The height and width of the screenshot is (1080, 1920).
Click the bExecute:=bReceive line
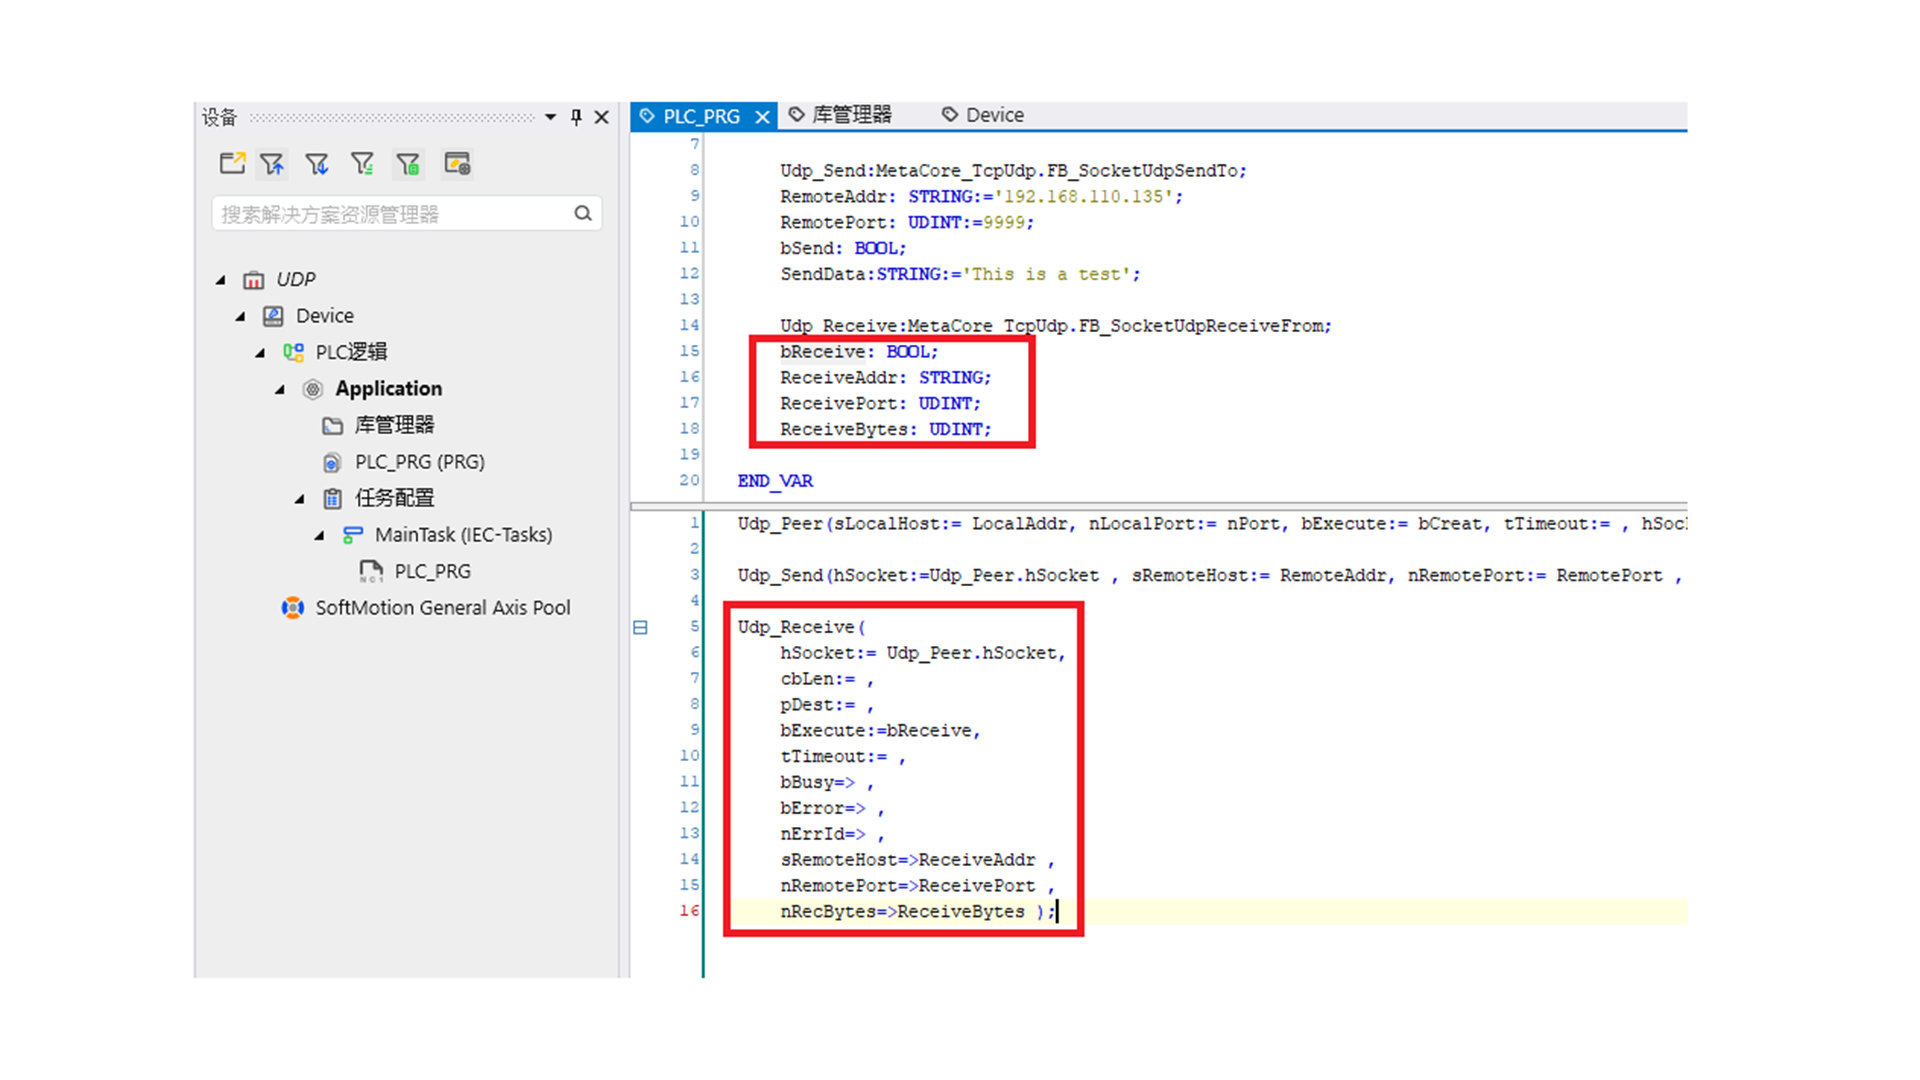(880, 731)
